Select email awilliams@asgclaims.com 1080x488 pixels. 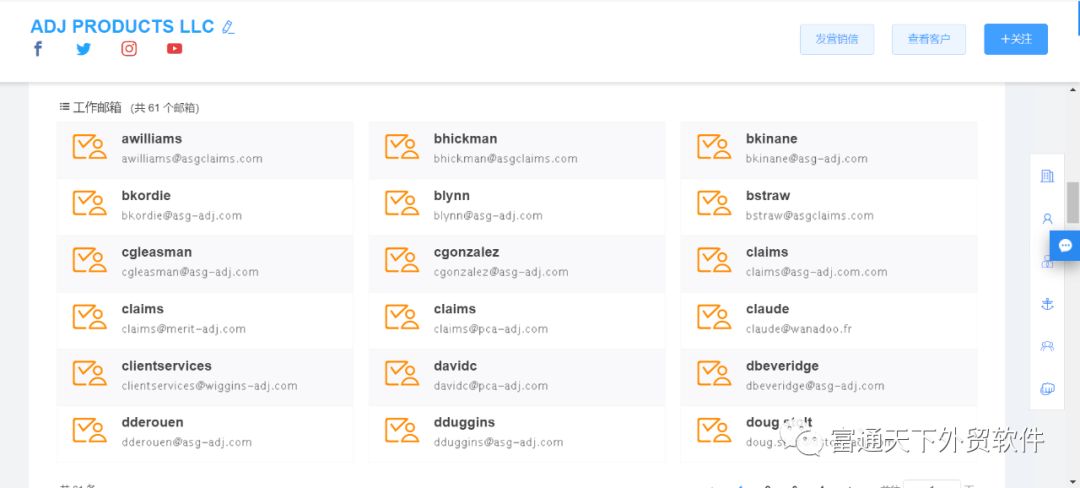[x=192, y=159]
